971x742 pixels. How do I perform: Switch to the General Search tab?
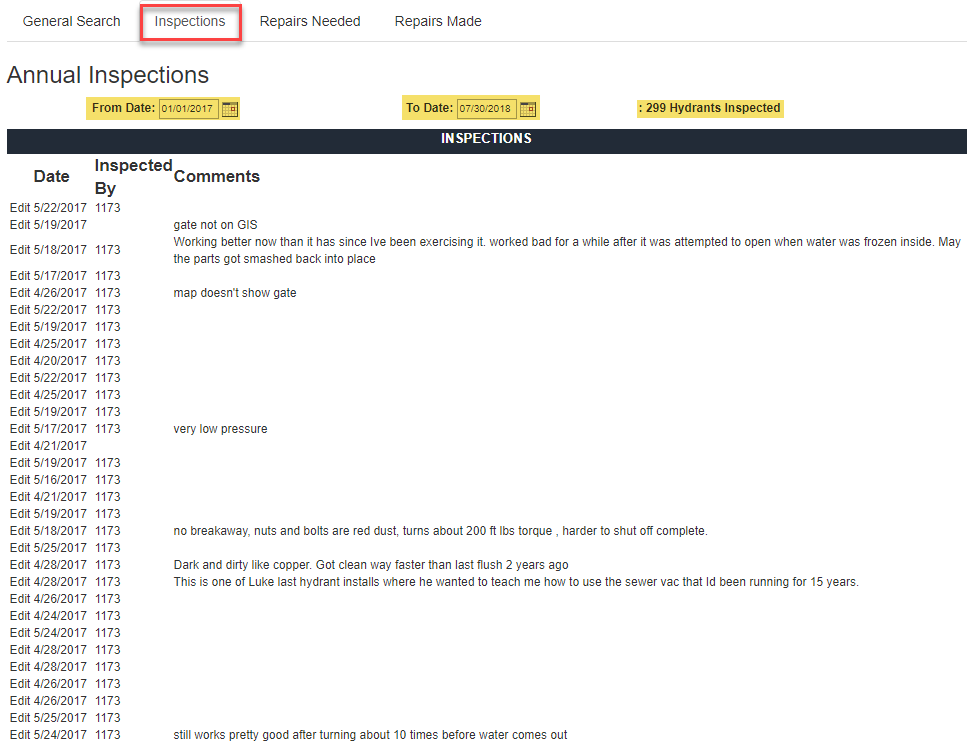point(71,21)
